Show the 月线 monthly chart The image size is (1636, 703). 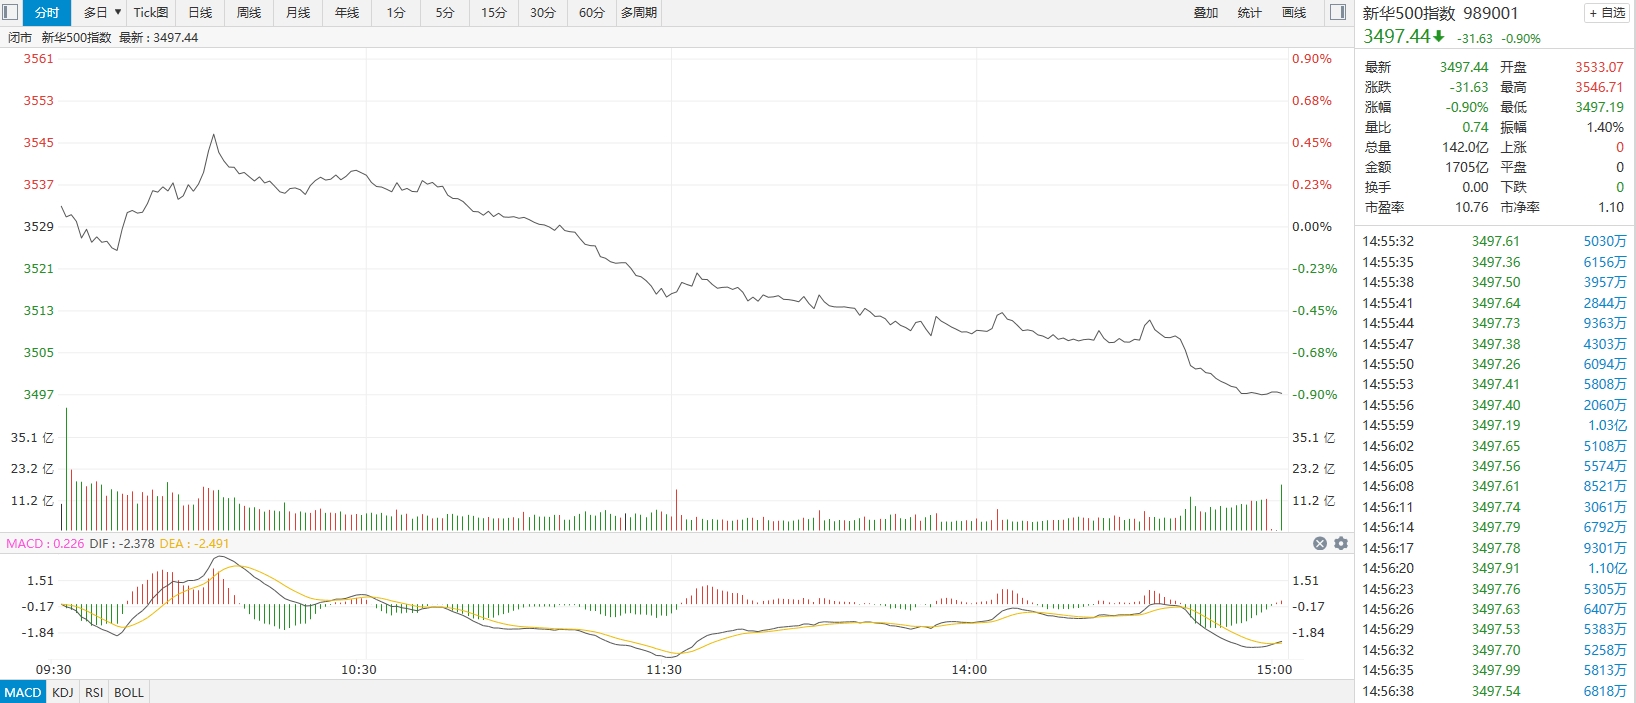coord(298,13)
